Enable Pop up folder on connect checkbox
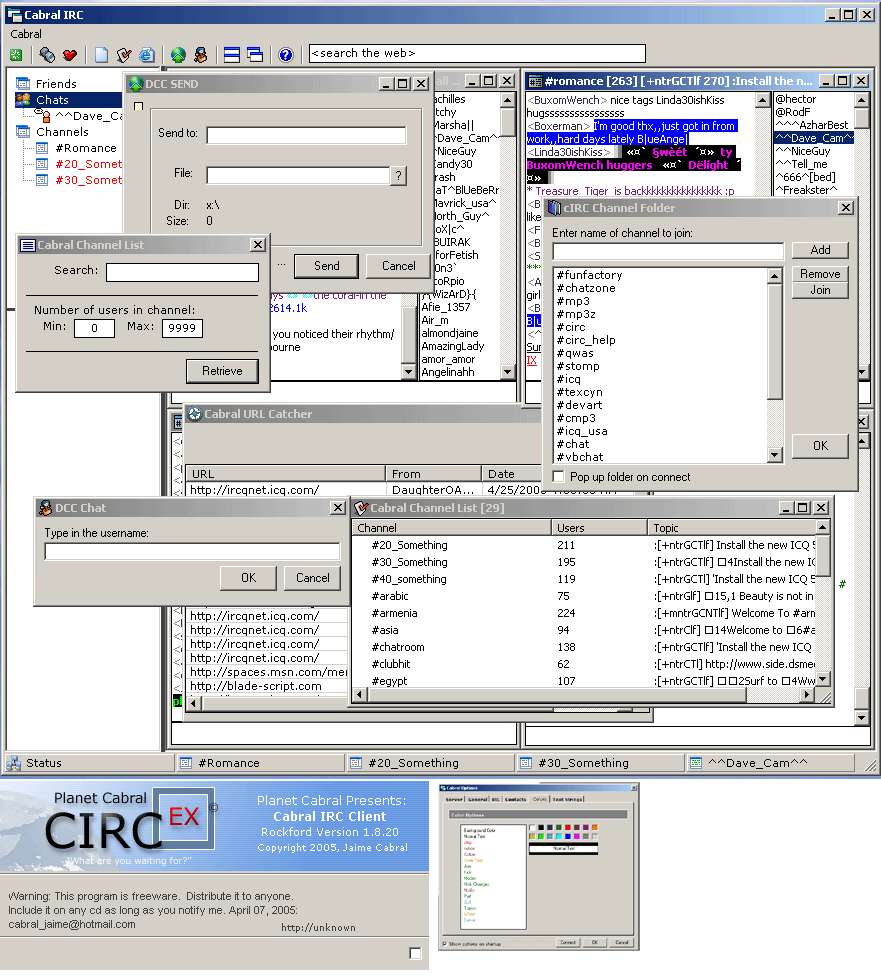The height and width of the screenshot is (979, 881). coord(559,477)
